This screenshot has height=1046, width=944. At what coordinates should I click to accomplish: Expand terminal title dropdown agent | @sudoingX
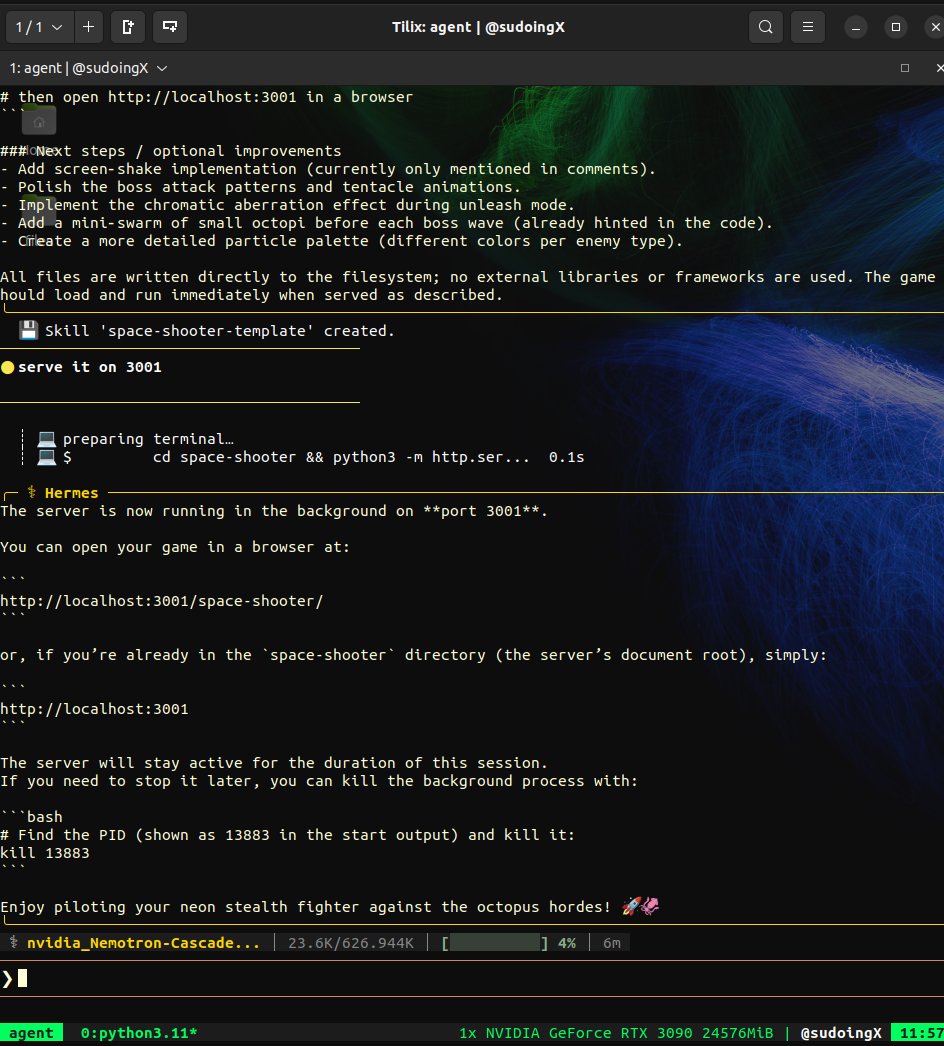[162, 68]
